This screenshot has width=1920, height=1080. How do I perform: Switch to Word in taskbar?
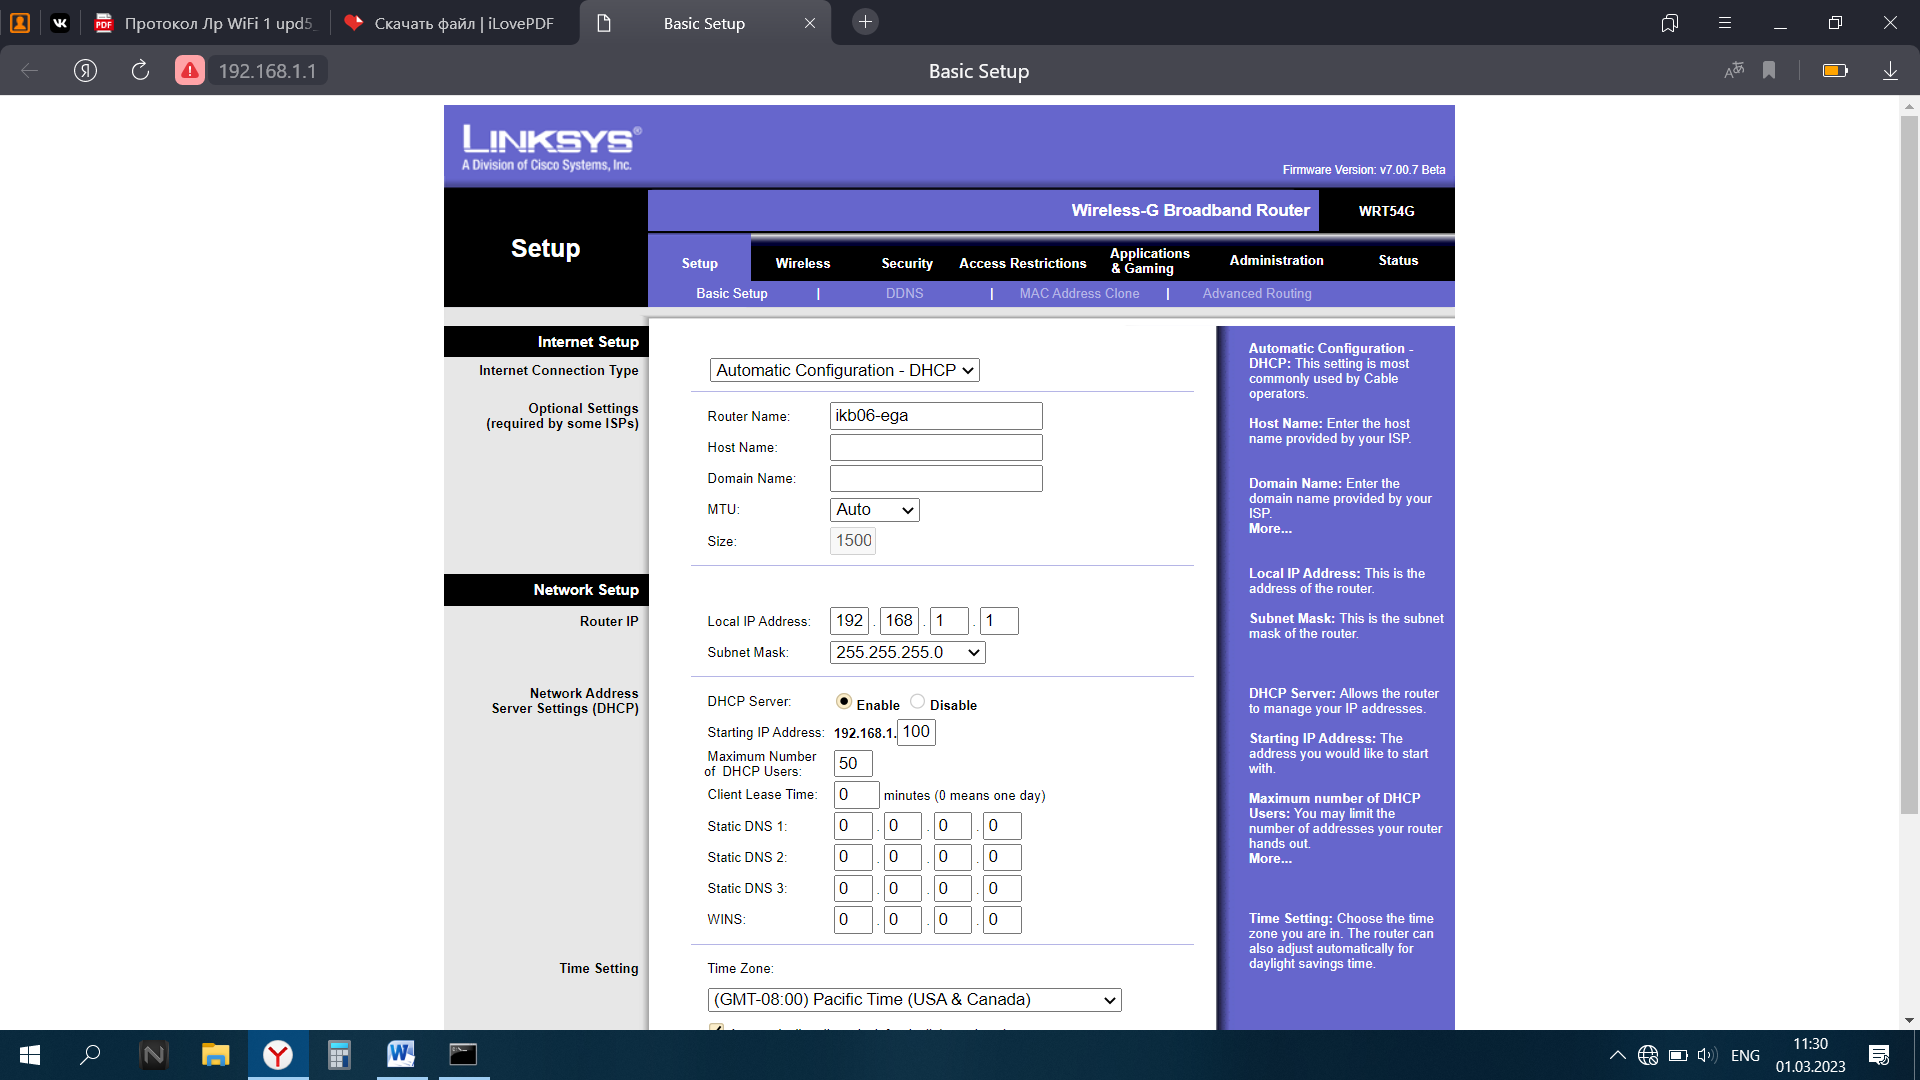pos(402,1055)
